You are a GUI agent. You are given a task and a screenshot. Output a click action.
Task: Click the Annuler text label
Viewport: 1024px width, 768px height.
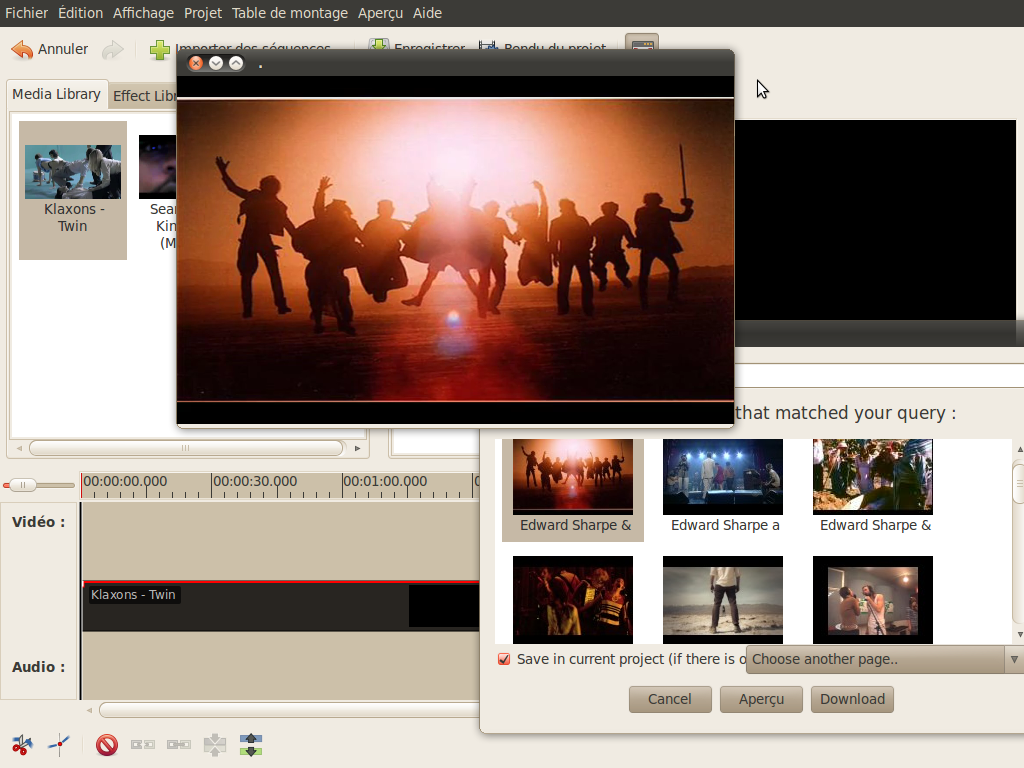click(x=63, y=50)
